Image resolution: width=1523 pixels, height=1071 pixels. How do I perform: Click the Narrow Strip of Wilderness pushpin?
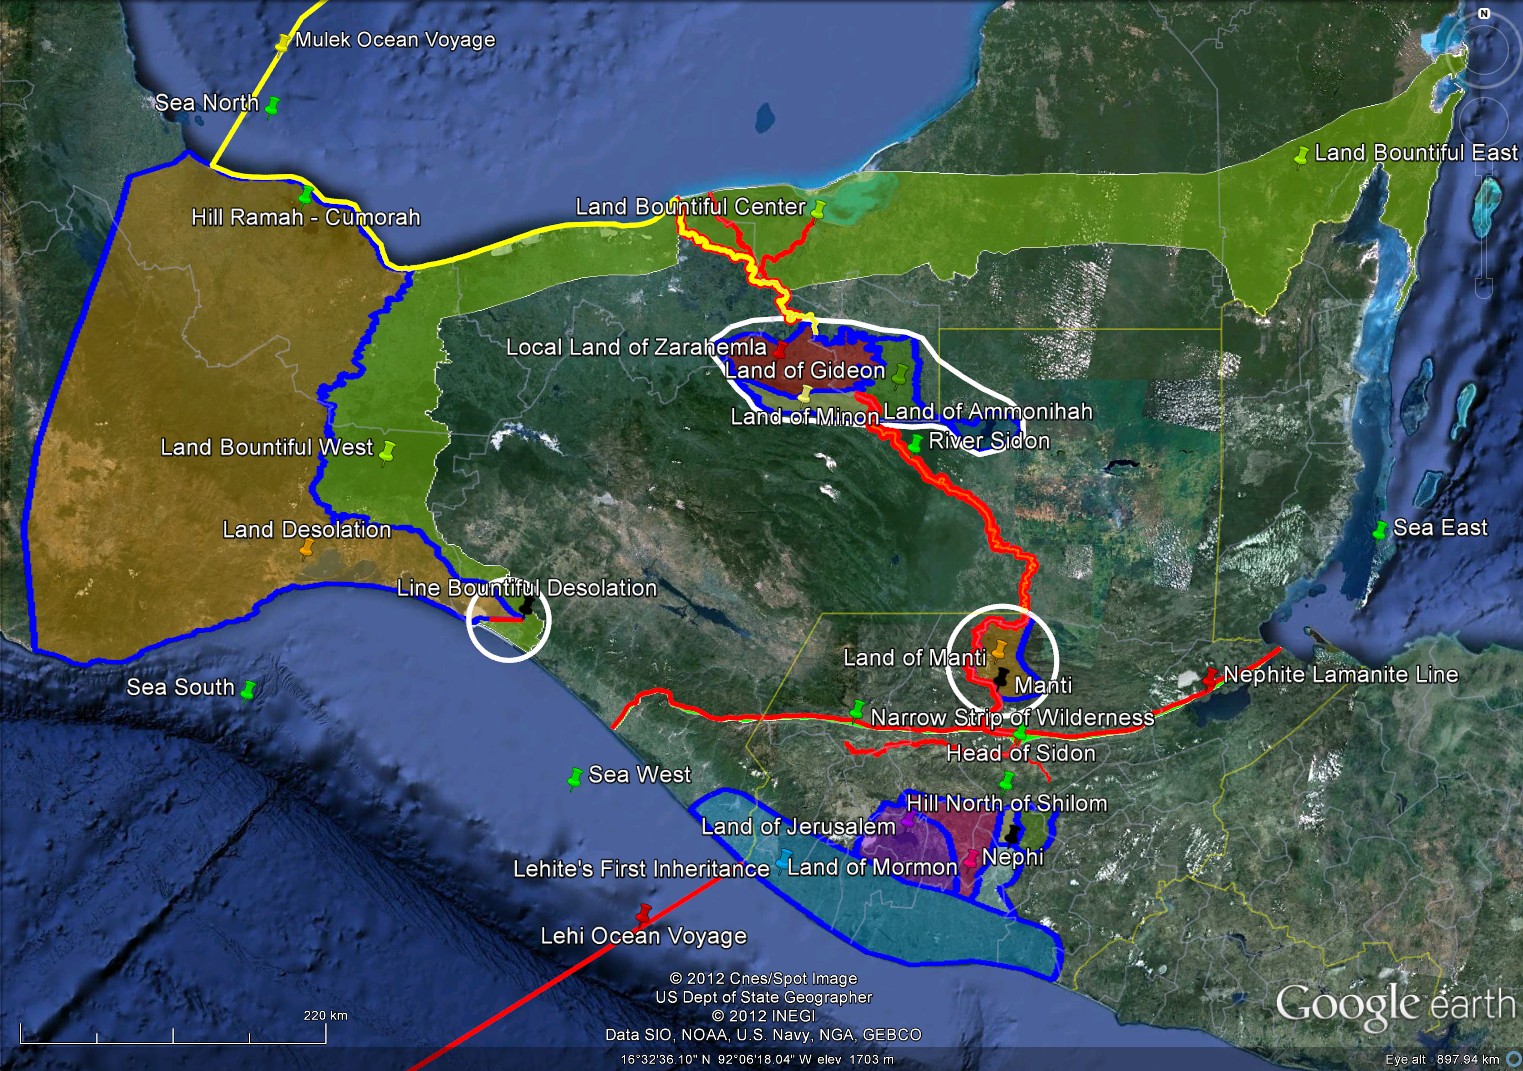[857, 709]
